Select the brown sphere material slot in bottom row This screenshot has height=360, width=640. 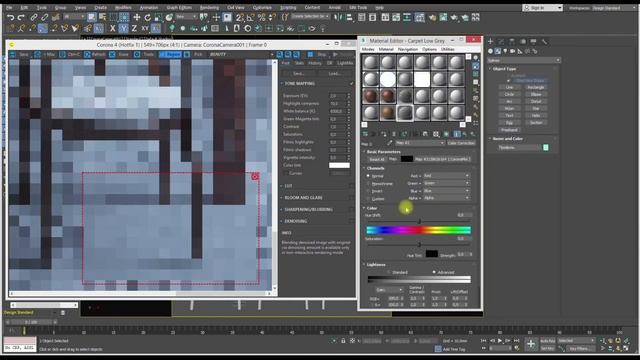tap(388, 112)
